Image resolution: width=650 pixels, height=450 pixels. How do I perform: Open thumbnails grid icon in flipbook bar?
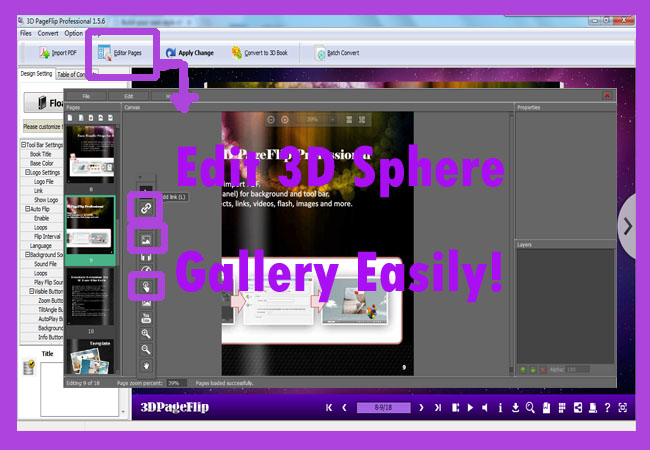(562, 408)
